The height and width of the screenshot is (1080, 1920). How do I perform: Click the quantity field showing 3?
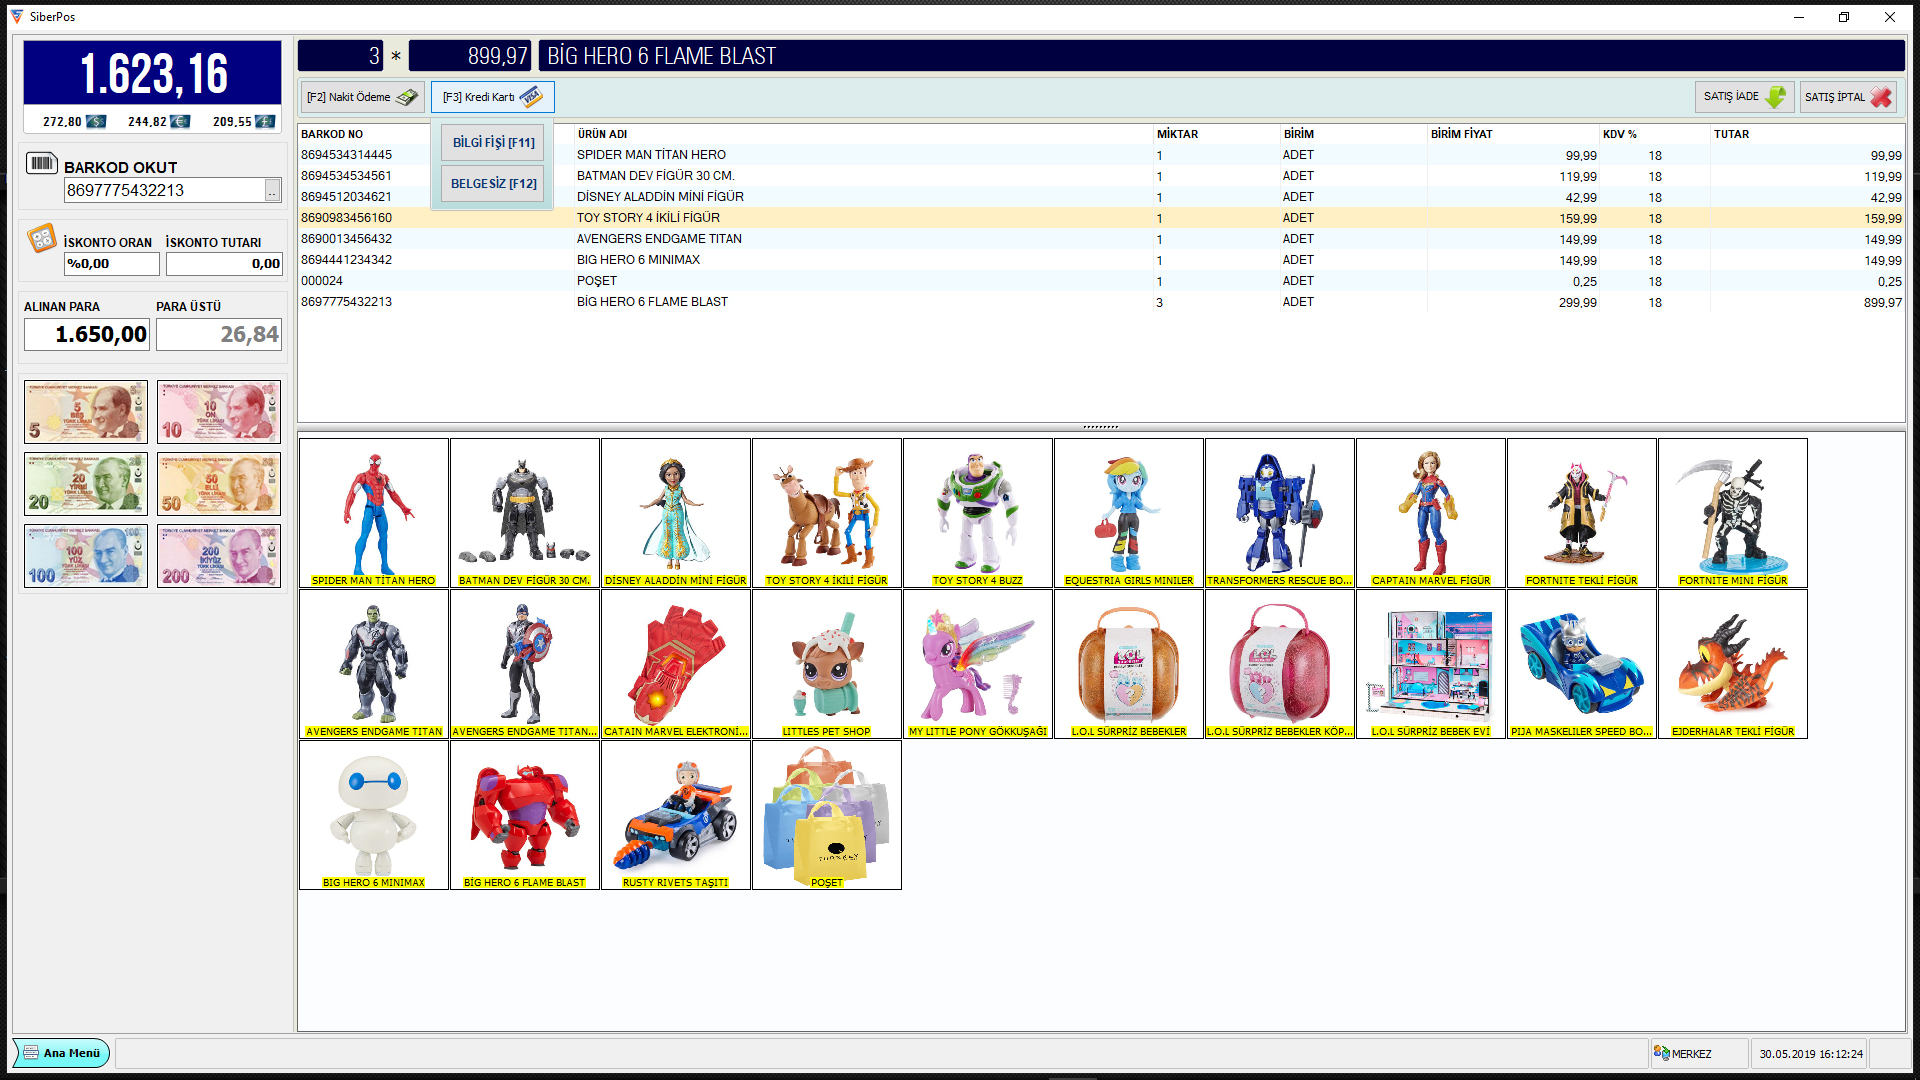tap(340, 56)
